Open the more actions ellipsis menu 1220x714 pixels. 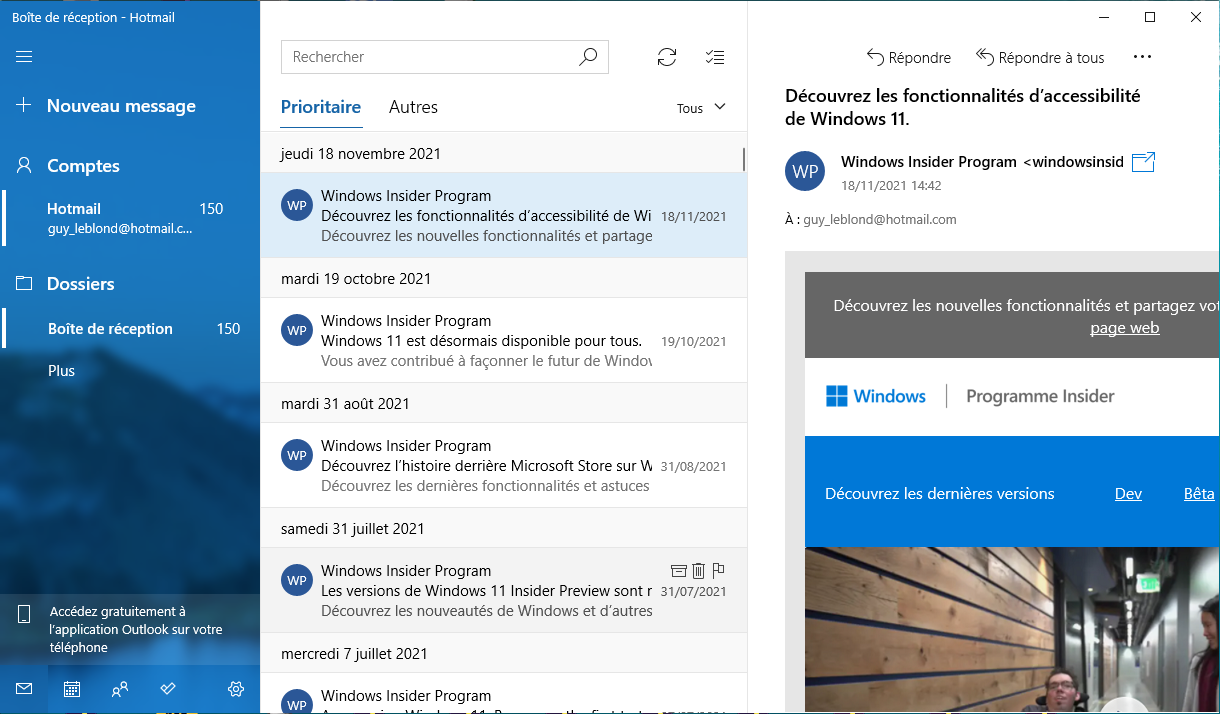(x=1142, y=57)
